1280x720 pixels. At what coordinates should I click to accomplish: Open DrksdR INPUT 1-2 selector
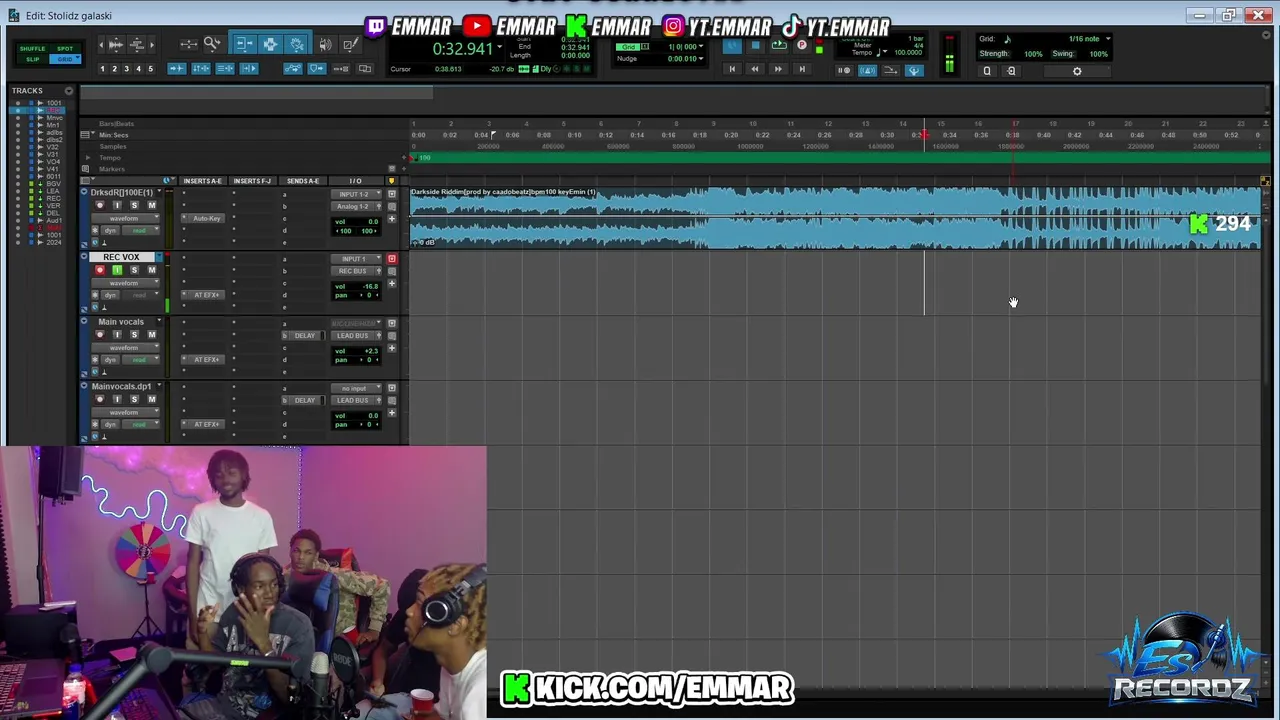(x=356, y=194)
